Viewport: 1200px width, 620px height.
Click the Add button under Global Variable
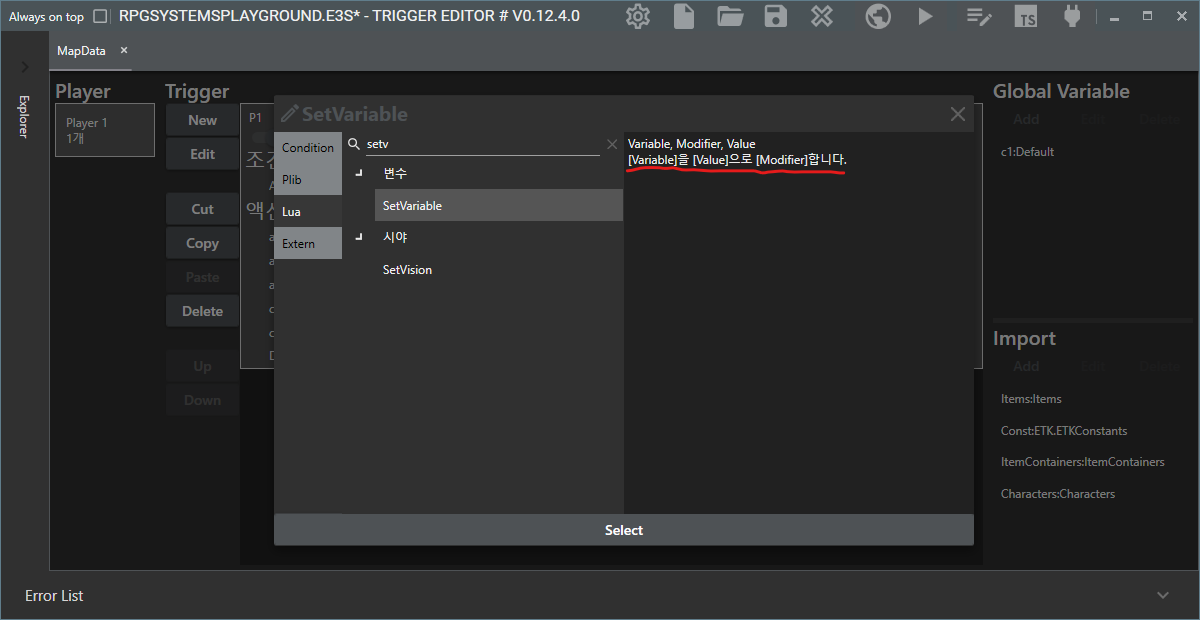click(1026, 119)
